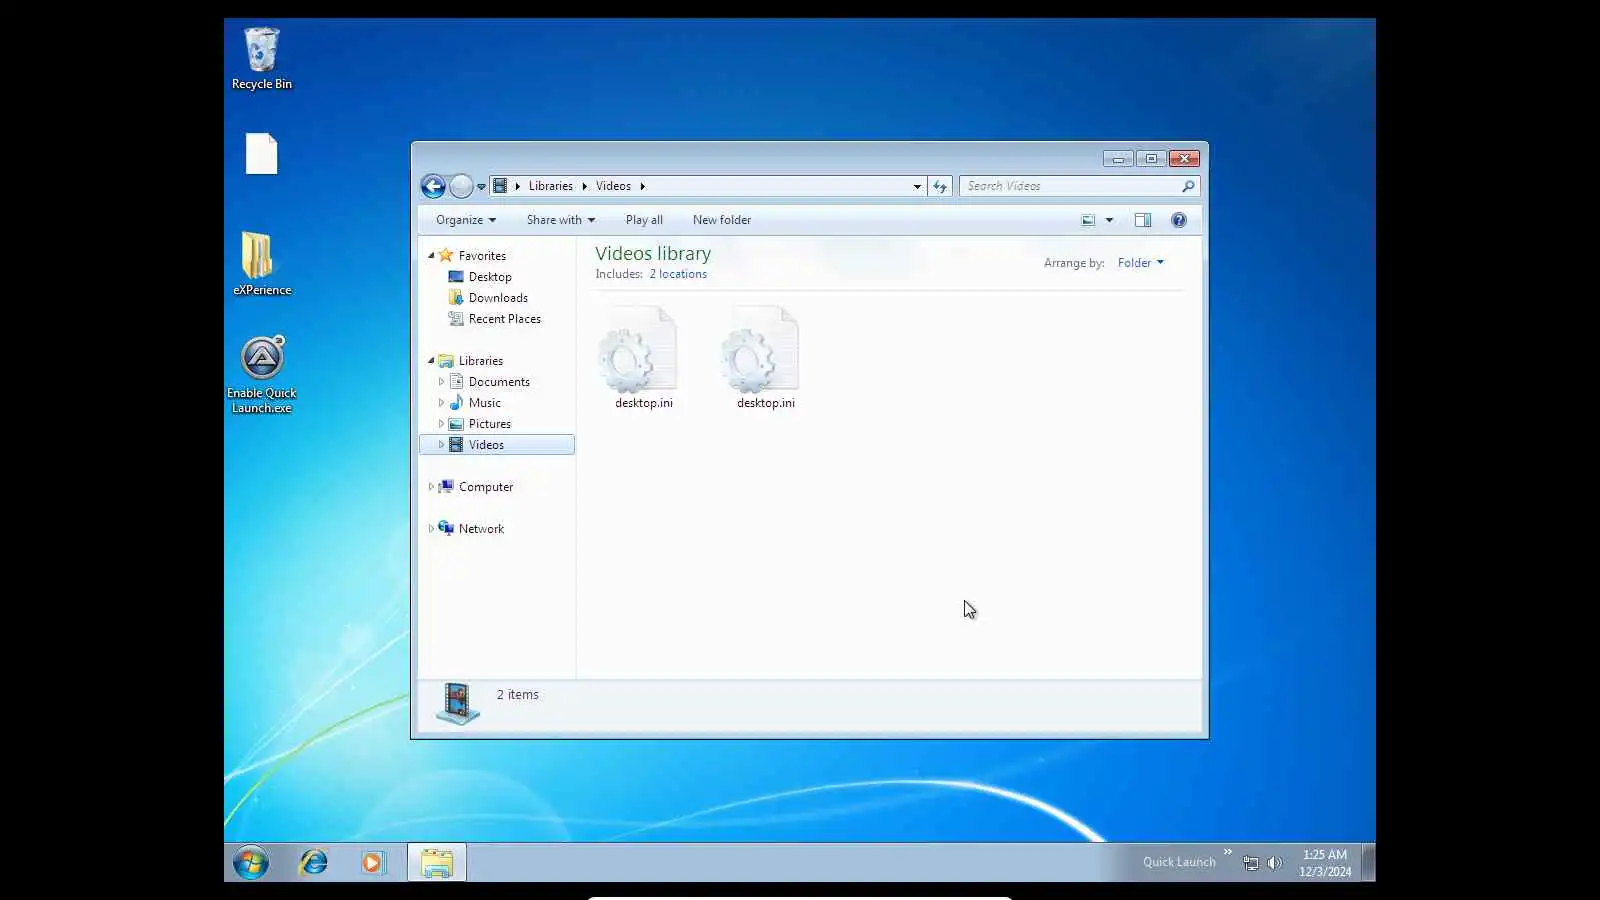1600x900 pixels.
Task: Open the Organize menu
Action: coord(466,220)
